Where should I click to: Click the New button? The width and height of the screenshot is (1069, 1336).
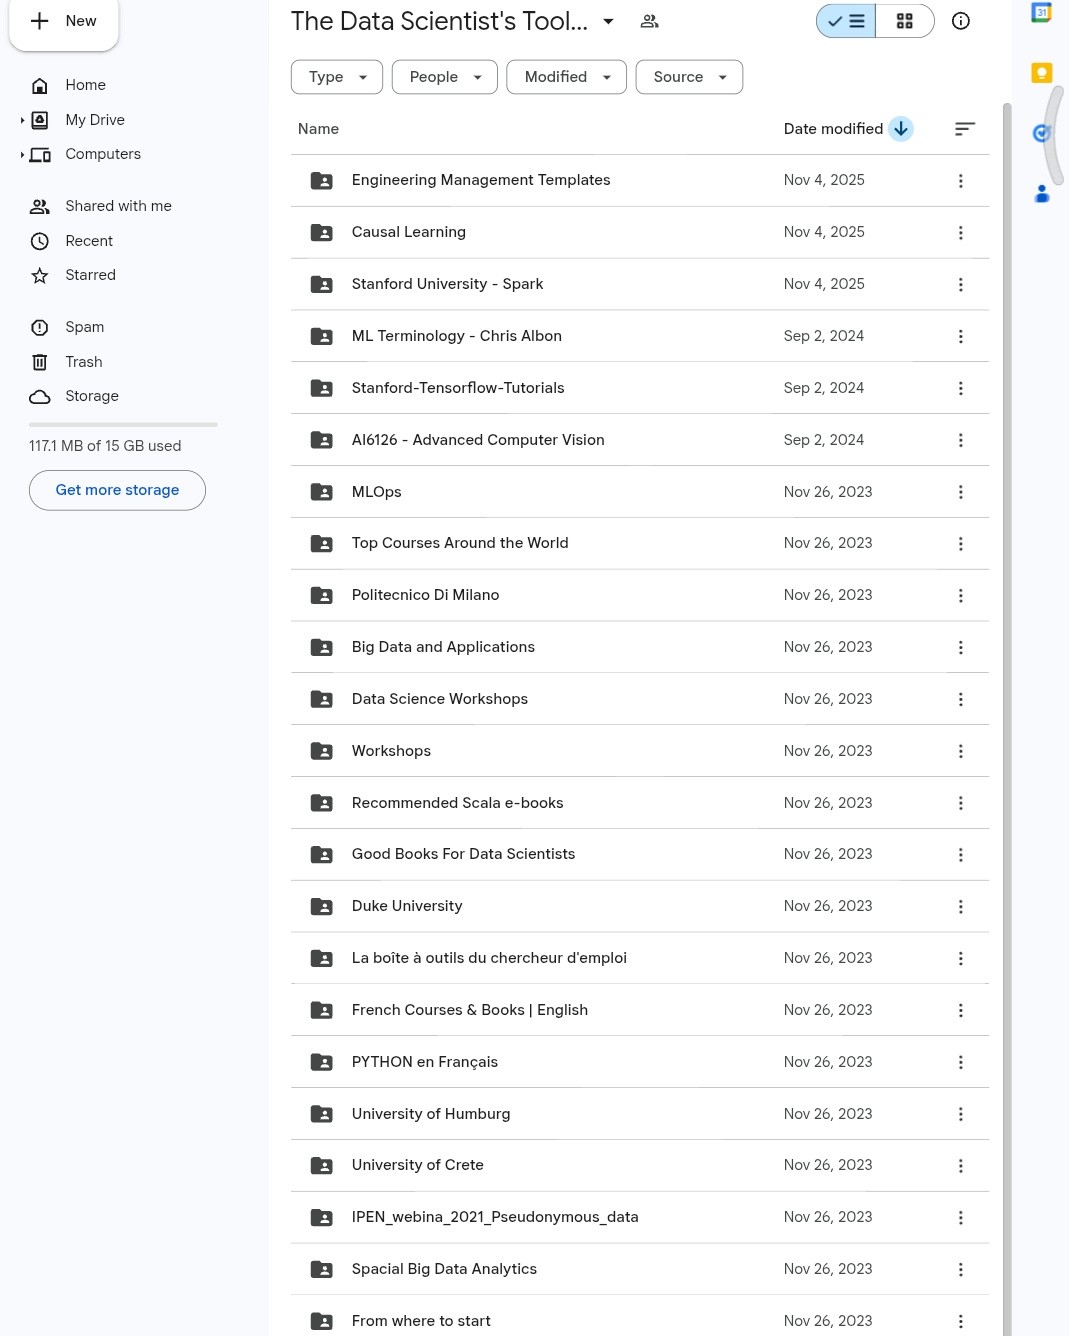64,21
